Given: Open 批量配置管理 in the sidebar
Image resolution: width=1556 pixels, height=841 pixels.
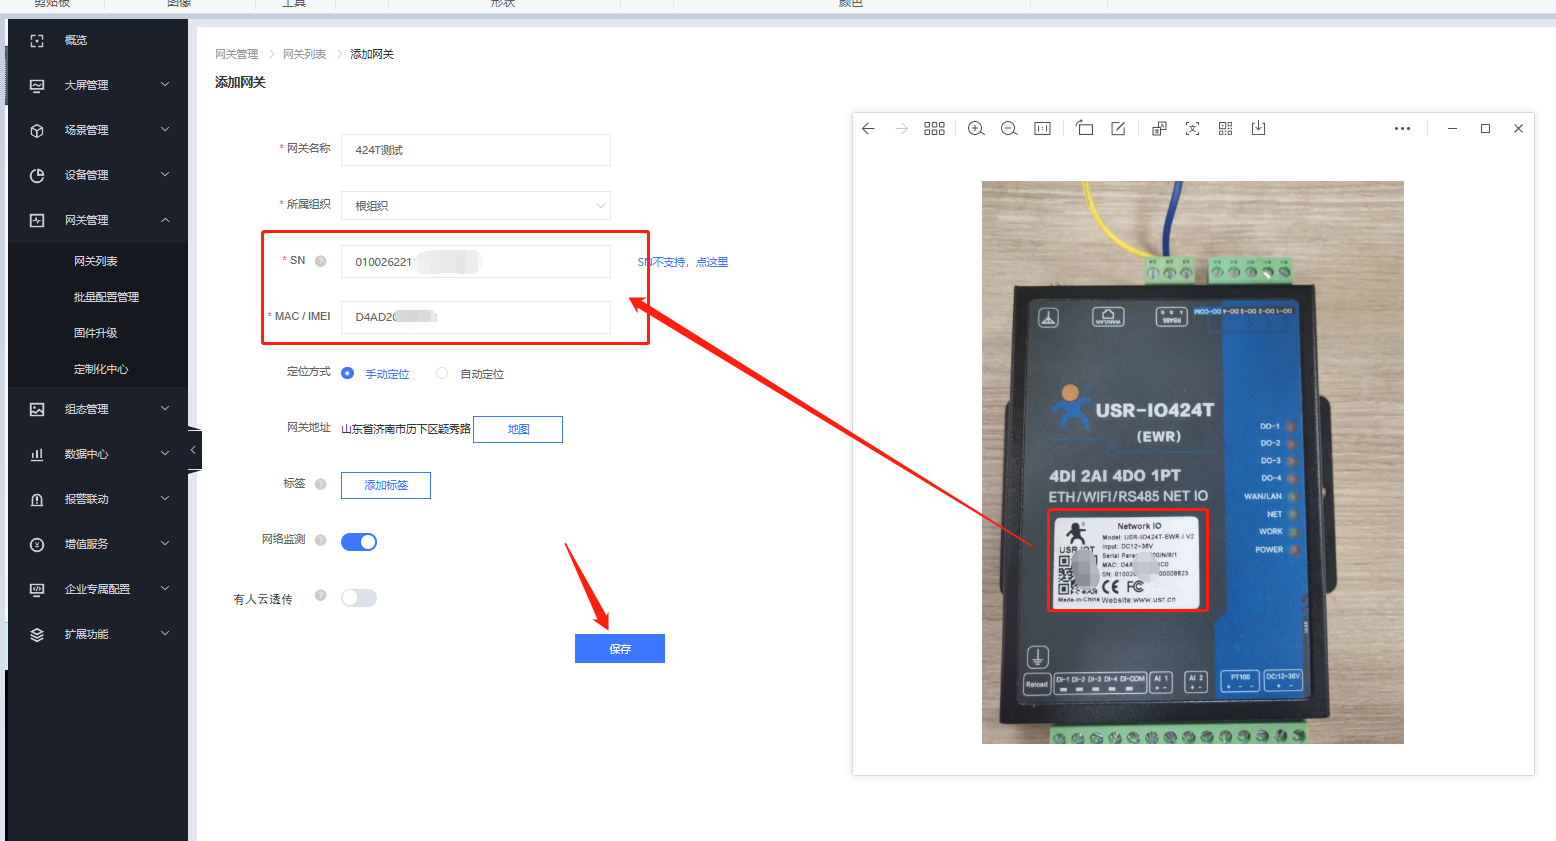Looking at the screenshot, I should click(106, 297).
